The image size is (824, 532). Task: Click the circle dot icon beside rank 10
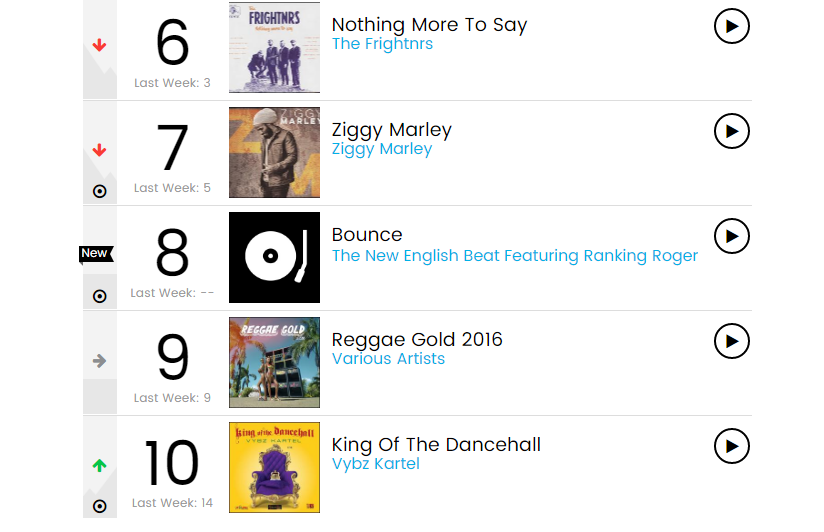click(x=99, y=506)
